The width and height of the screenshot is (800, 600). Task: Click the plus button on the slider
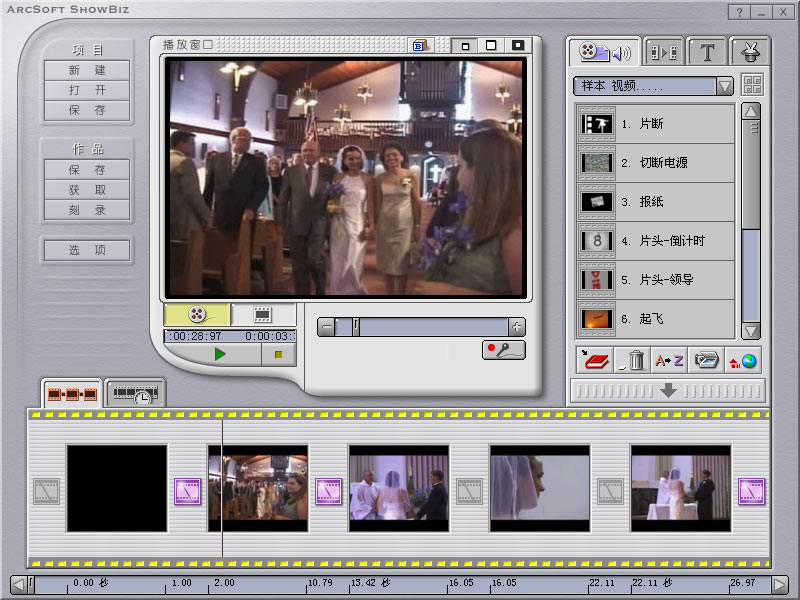(x=516, y=327)
